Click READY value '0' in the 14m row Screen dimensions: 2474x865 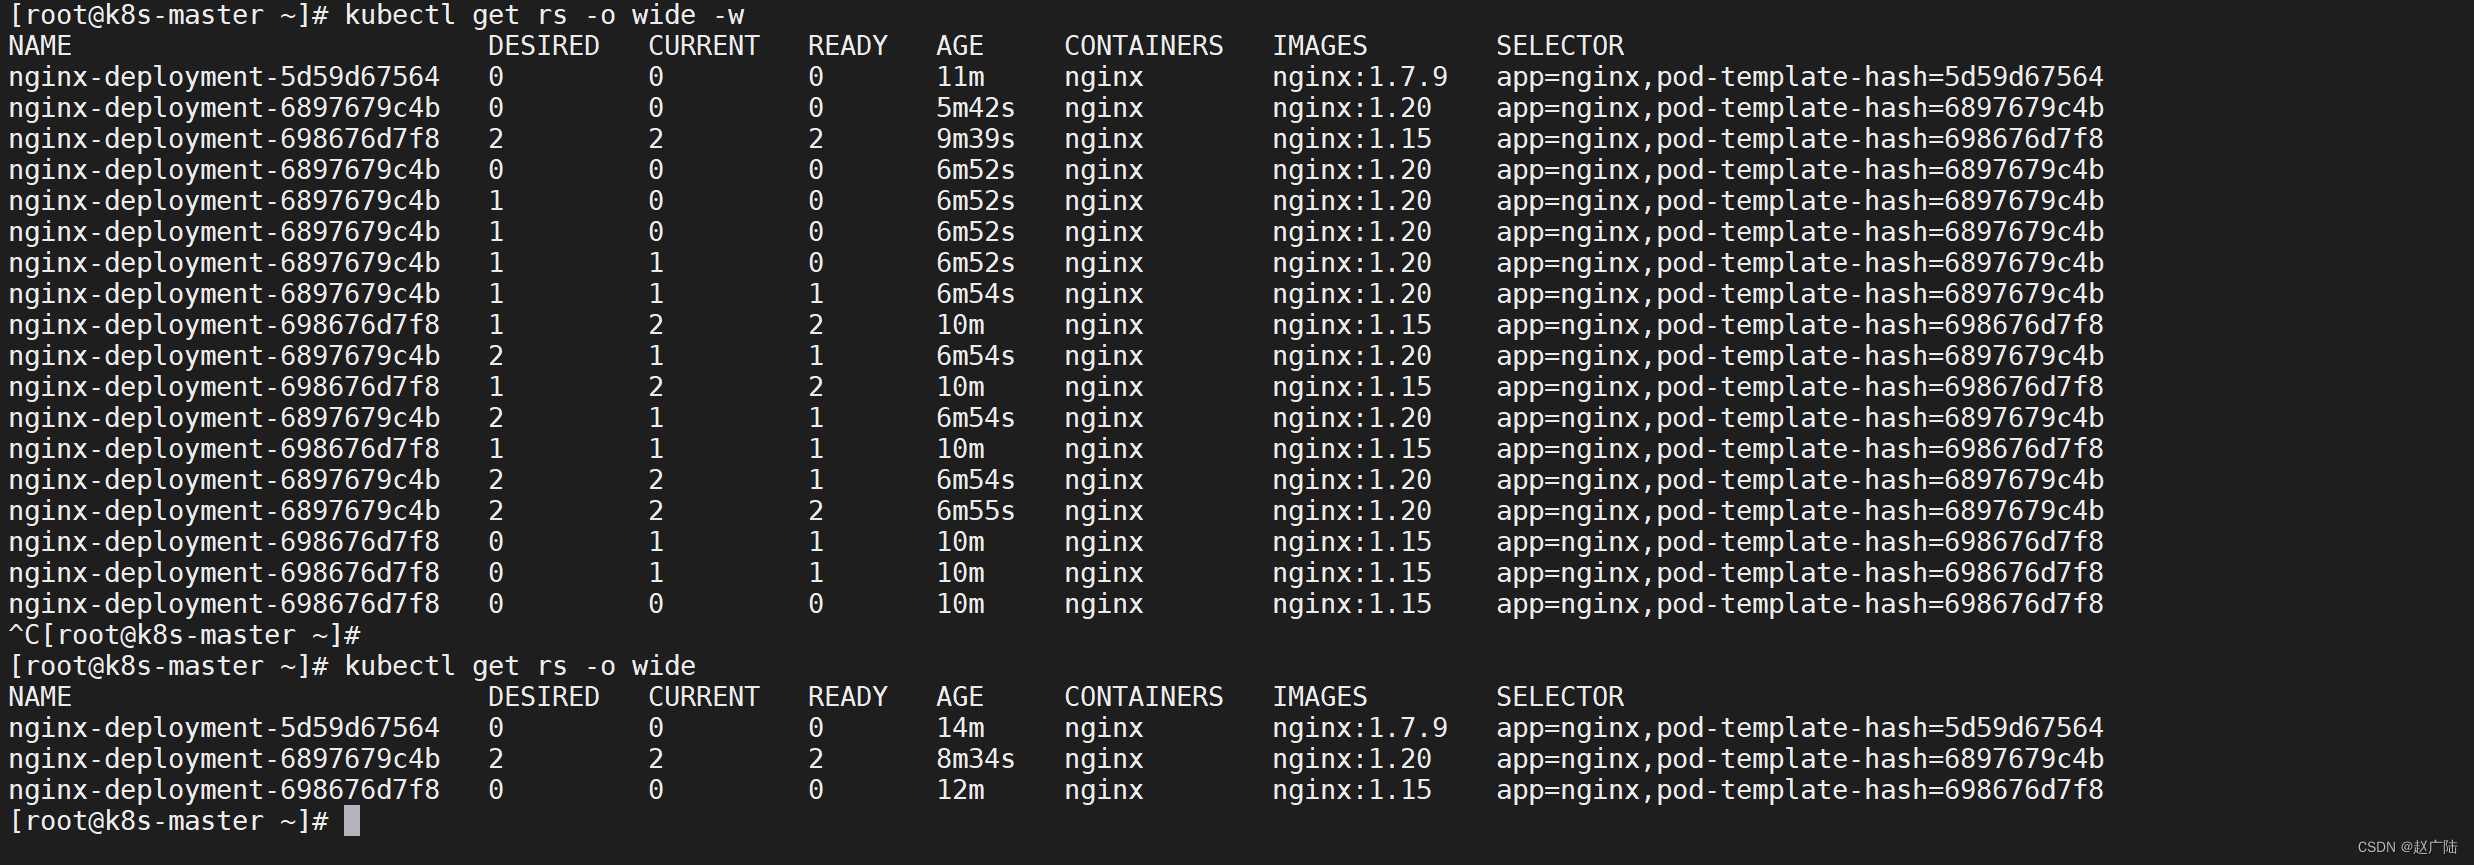tap(816, 728)
